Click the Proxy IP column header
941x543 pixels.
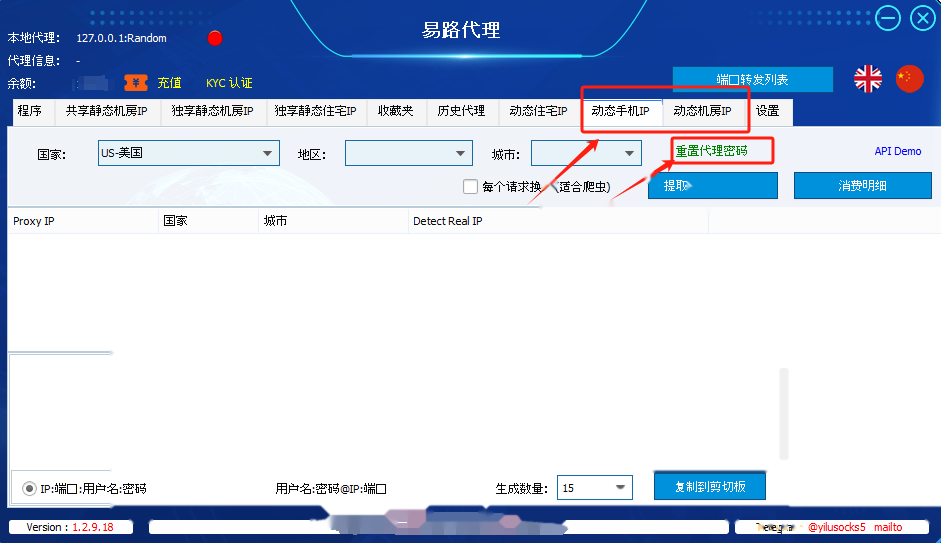pos(83,221)
